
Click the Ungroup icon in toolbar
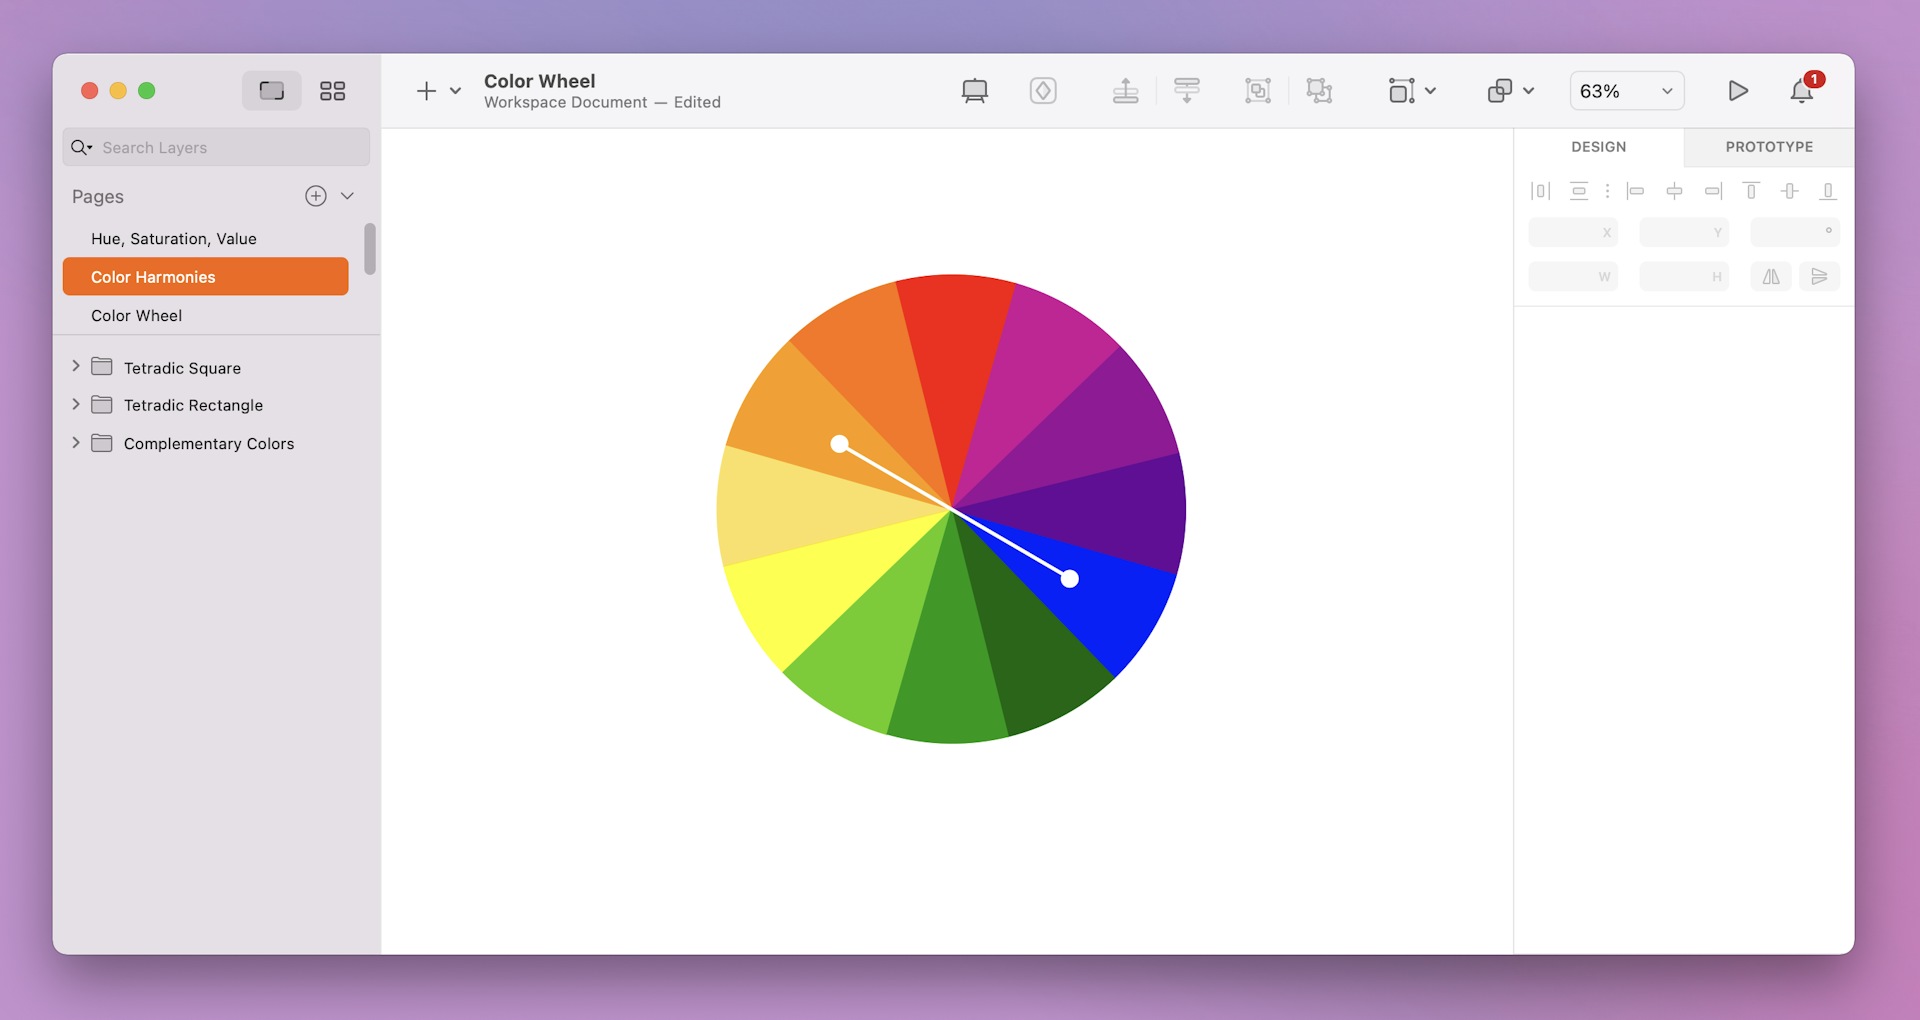tap(1320, 90)
